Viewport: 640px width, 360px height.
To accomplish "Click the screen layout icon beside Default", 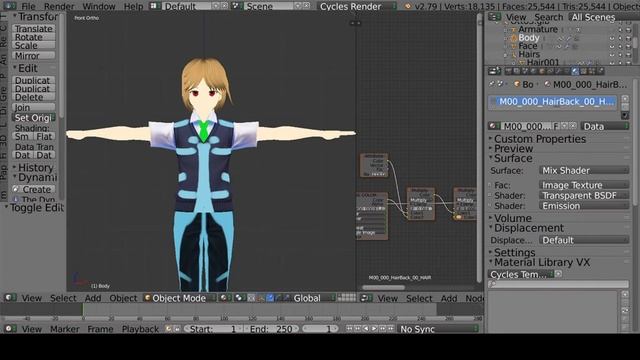I will [154, 6].
